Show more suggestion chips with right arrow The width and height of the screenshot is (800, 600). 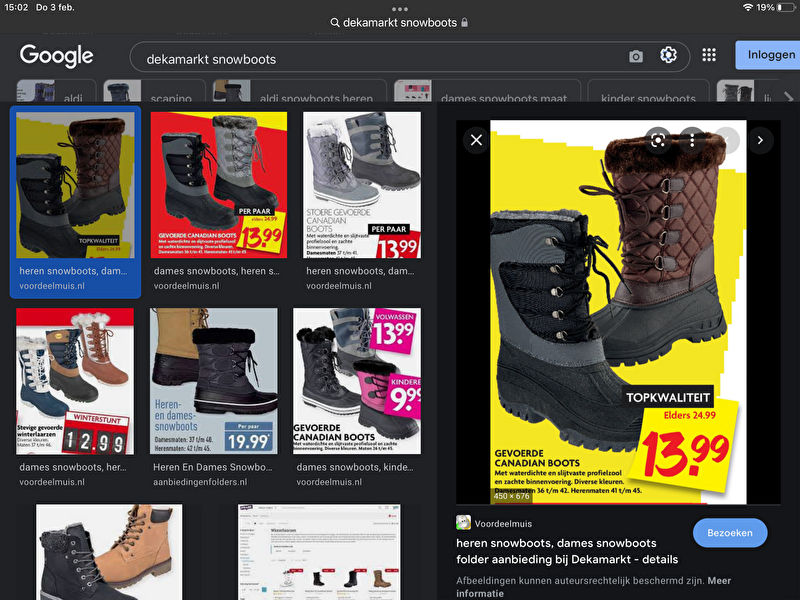pyautogui.click(x=788, y=97)
